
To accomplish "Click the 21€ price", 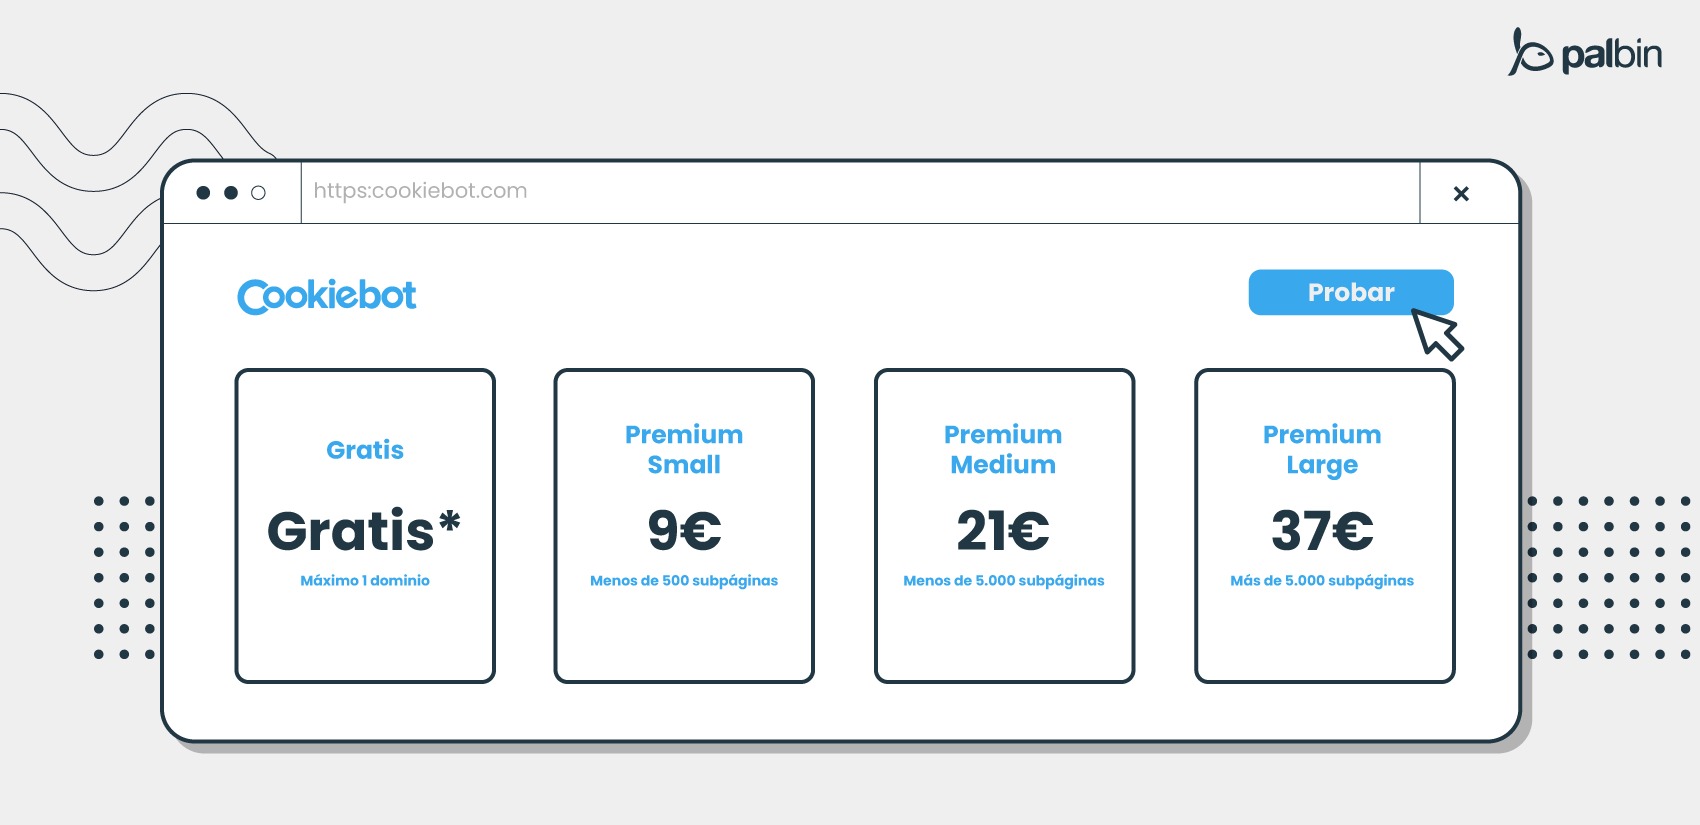I will 1003,530.
